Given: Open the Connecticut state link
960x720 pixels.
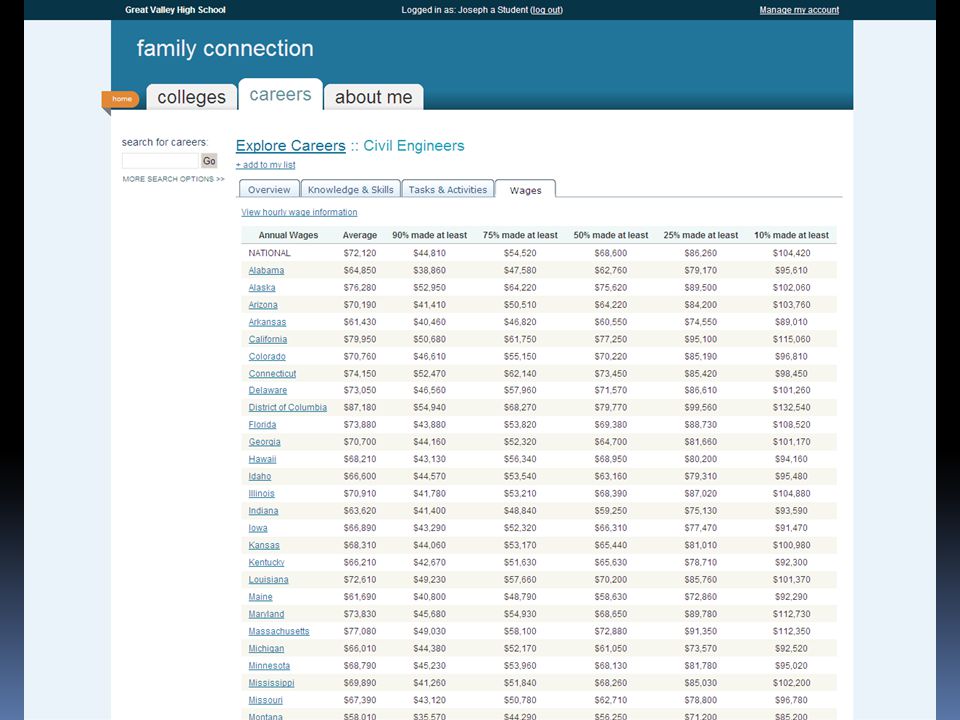Looking at the screenshot, I should [x=272, y=373].
